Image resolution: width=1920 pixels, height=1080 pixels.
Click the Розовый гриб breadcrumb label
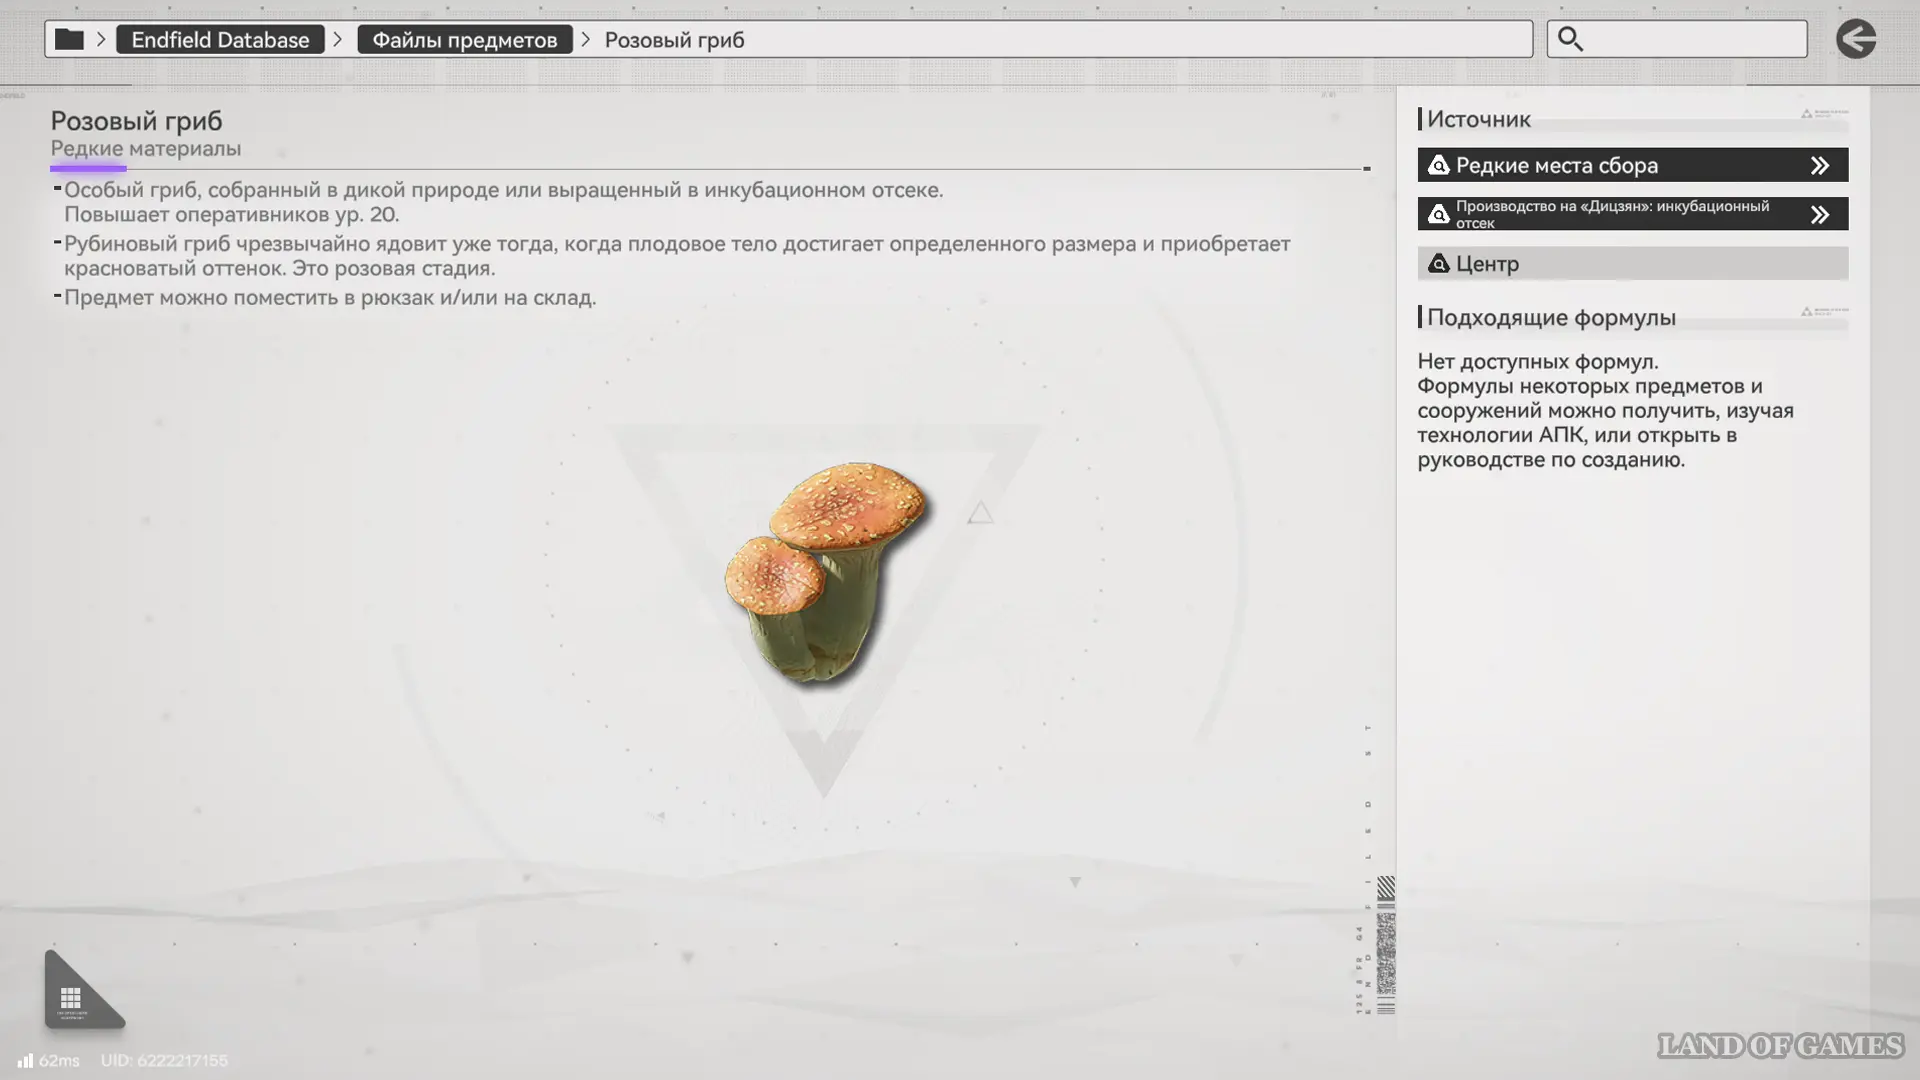tap(674, 40)
